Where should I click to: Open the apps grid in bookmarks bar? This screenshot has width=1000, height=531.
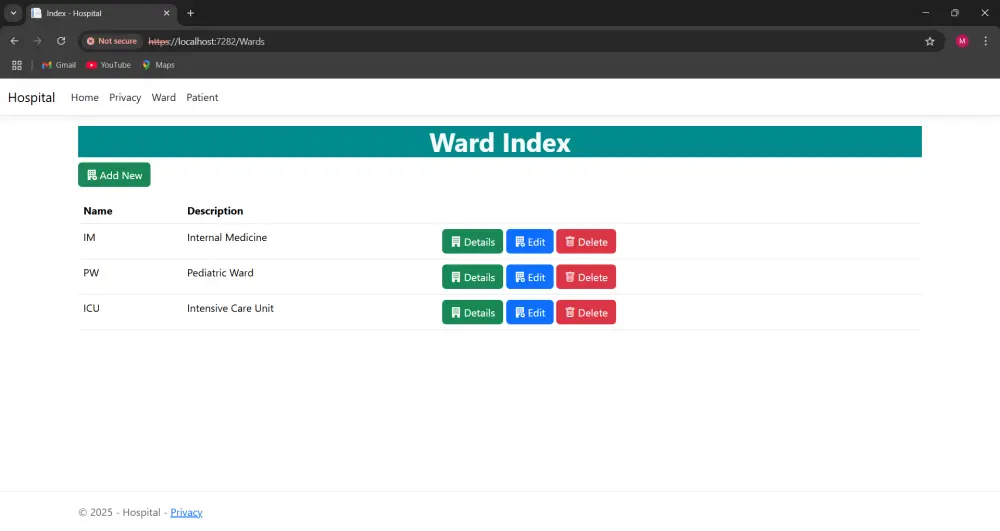[17, 65]
